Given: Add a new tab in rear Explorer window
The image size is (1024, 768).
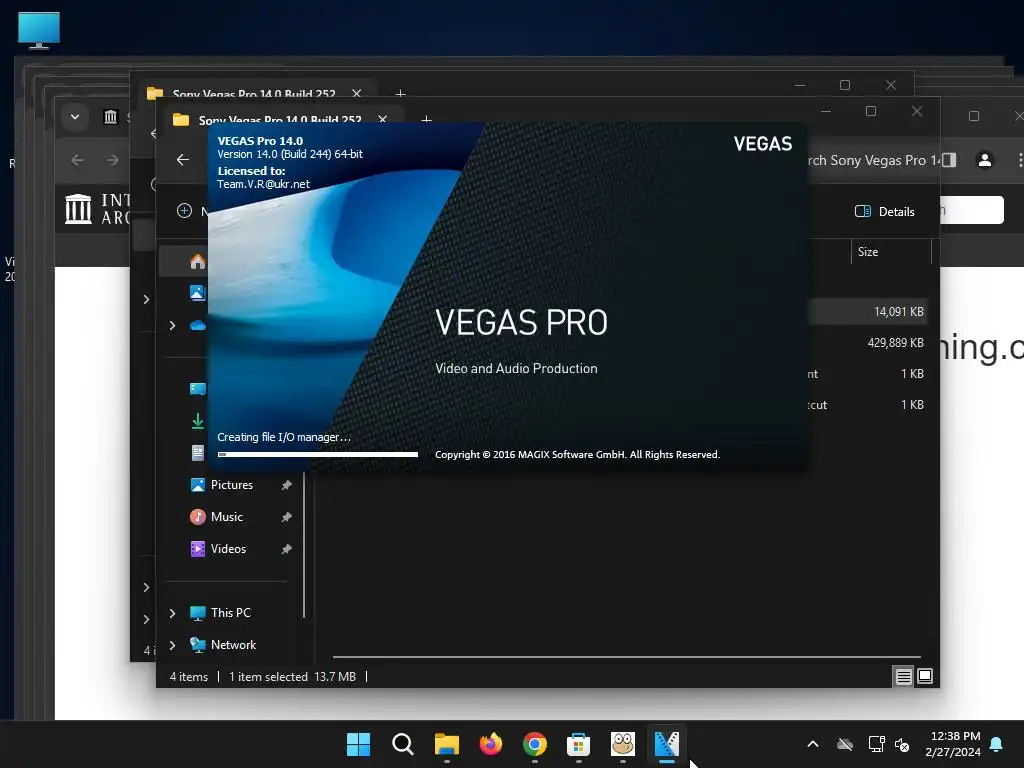Looking at the screenshot, I should pos(400,93).
